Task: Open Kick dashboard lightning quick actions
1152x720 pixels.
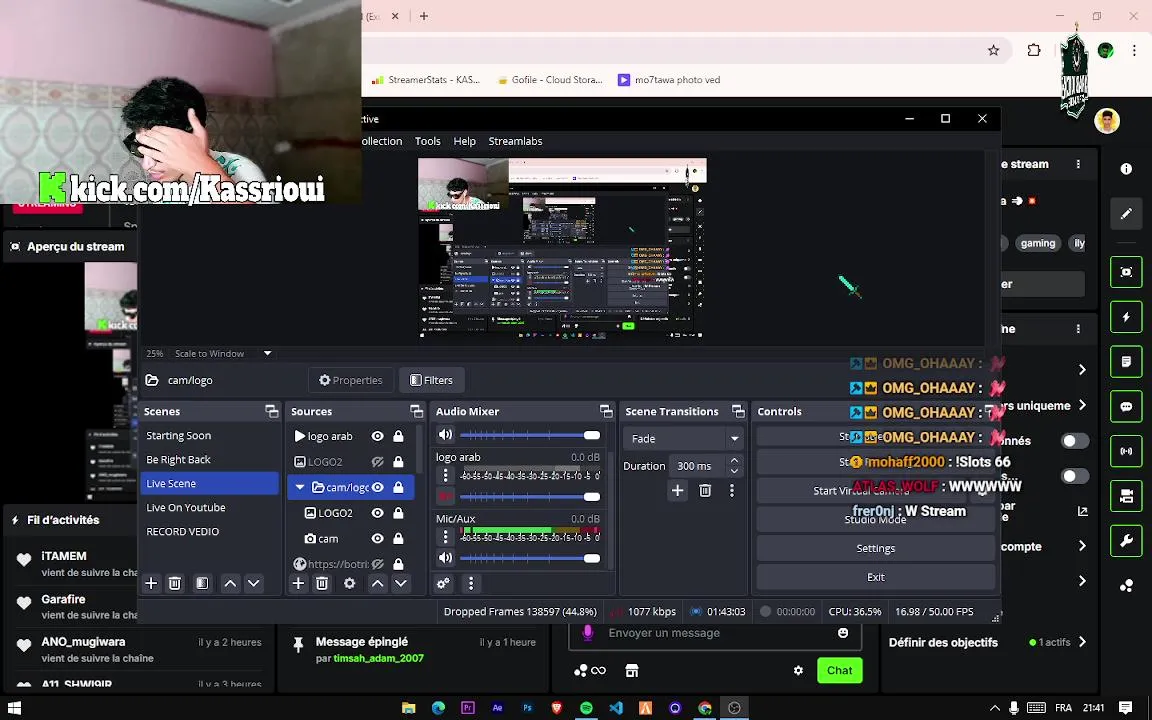Action: pos(1126,317)
